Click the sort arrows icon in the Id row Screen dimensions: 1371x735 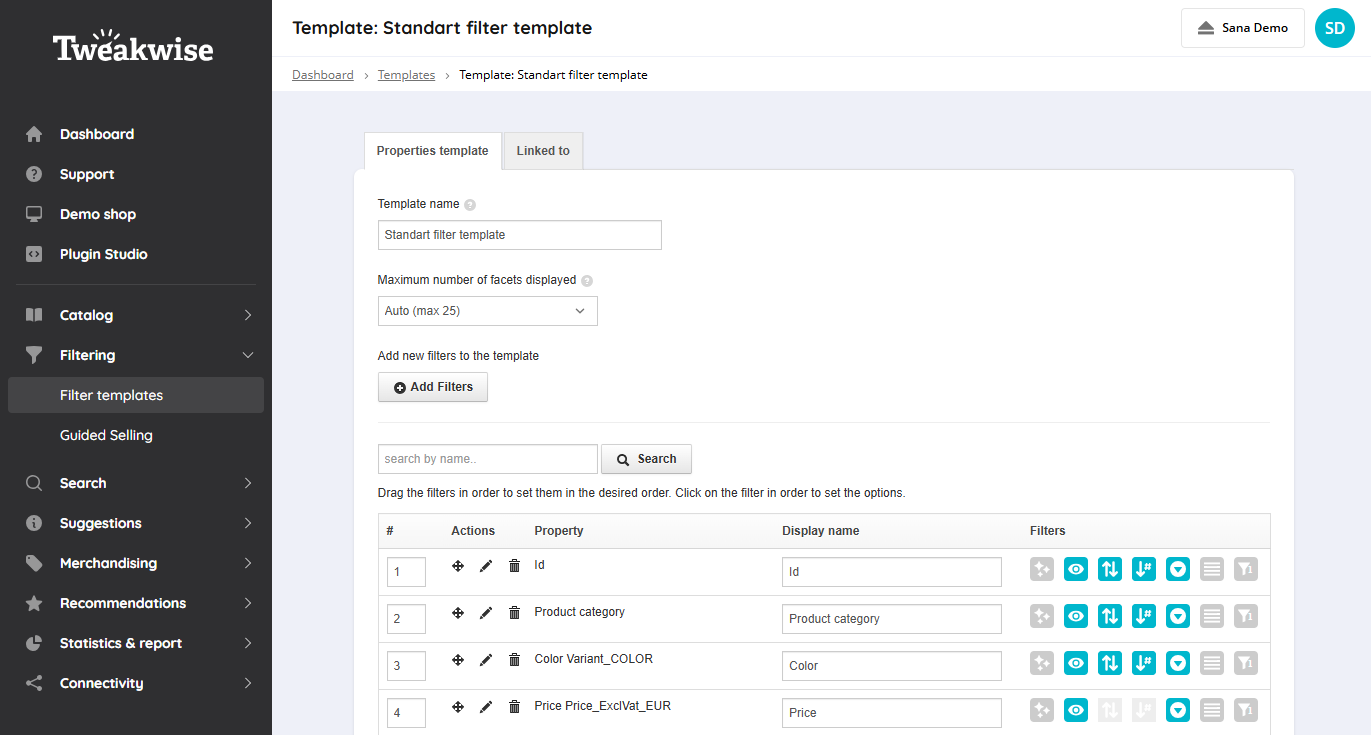(x=1110, y=569)
